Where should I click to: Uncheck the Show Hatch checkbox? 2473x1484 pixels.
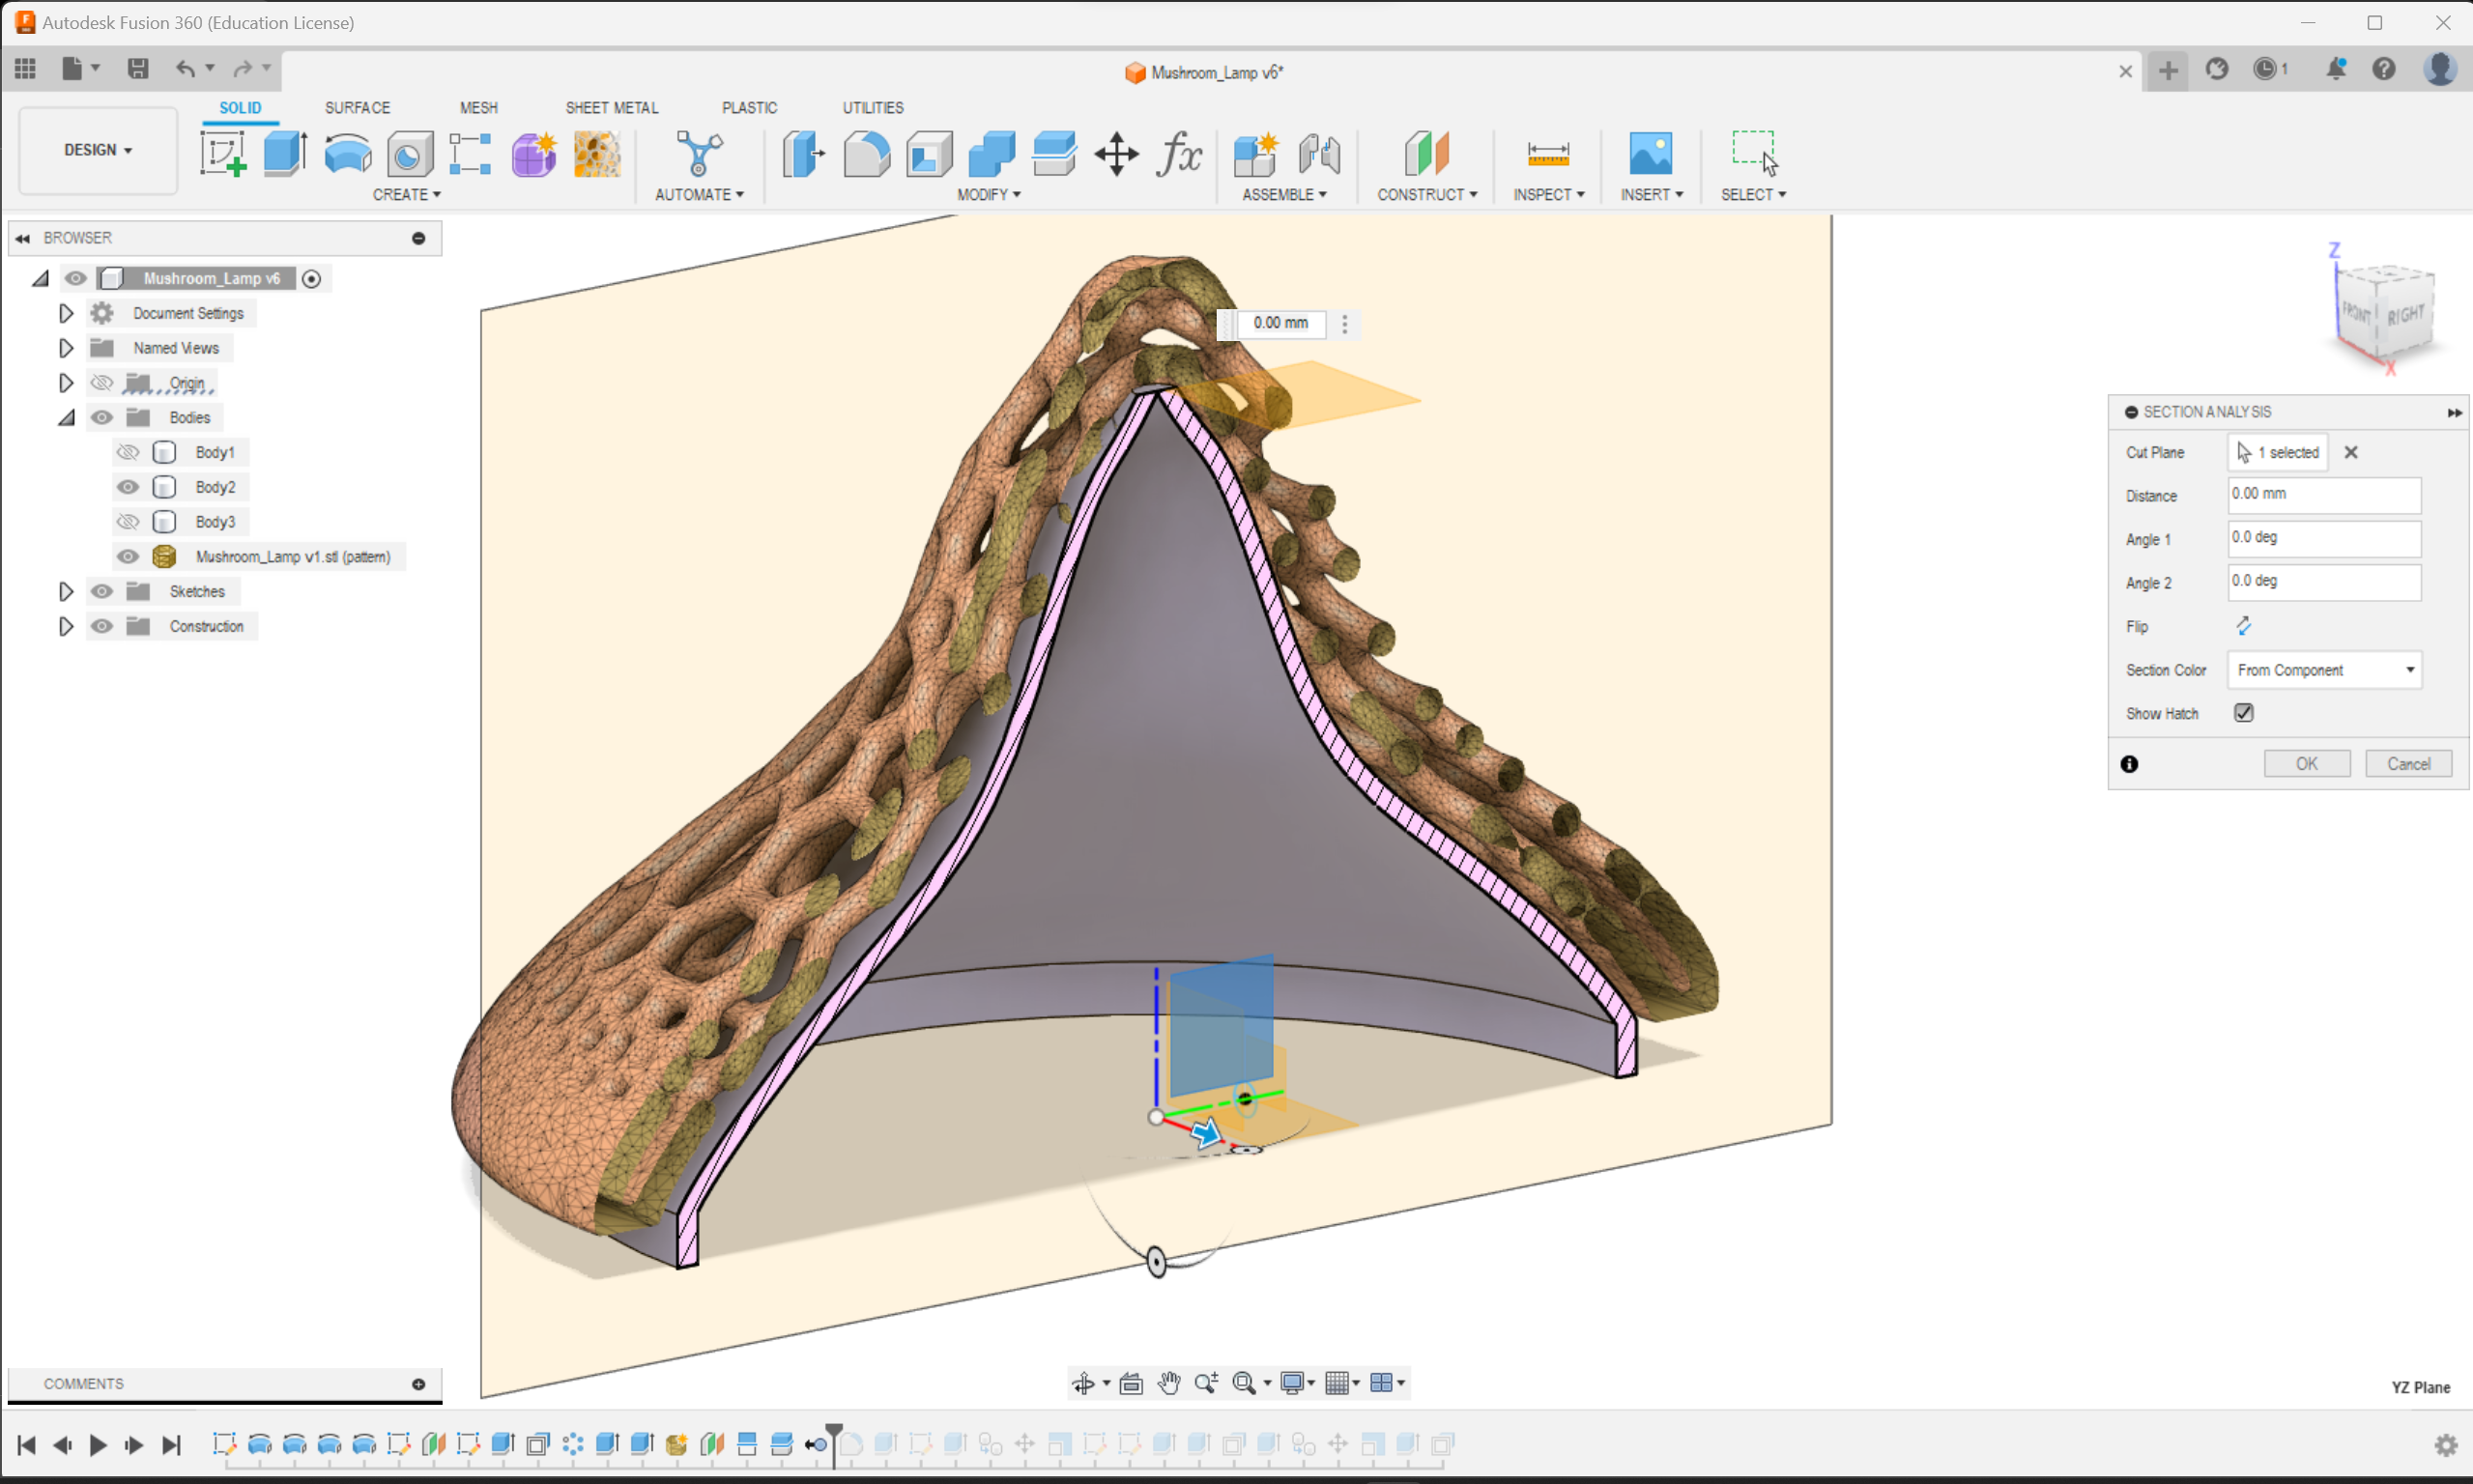click(2244, 713)
